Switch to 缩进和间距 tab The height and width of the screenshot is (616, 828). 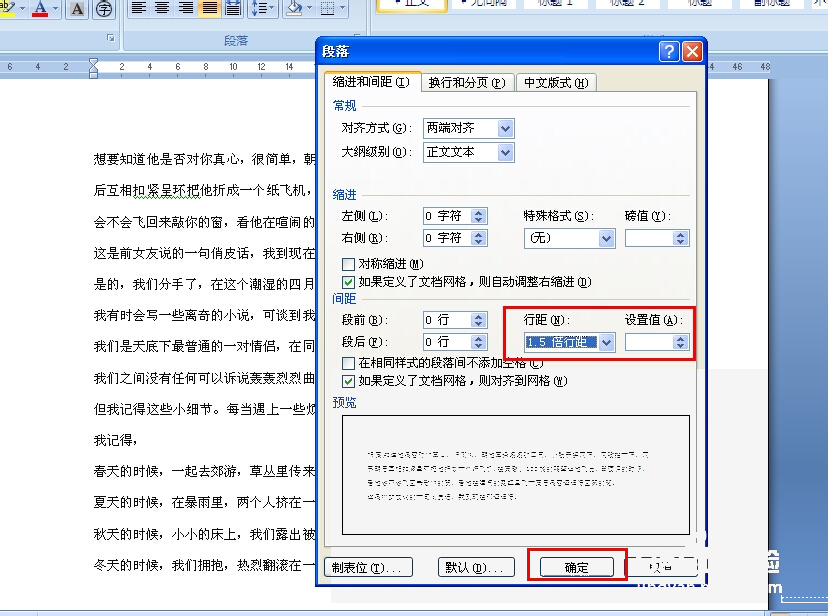(x=372, y=82)
